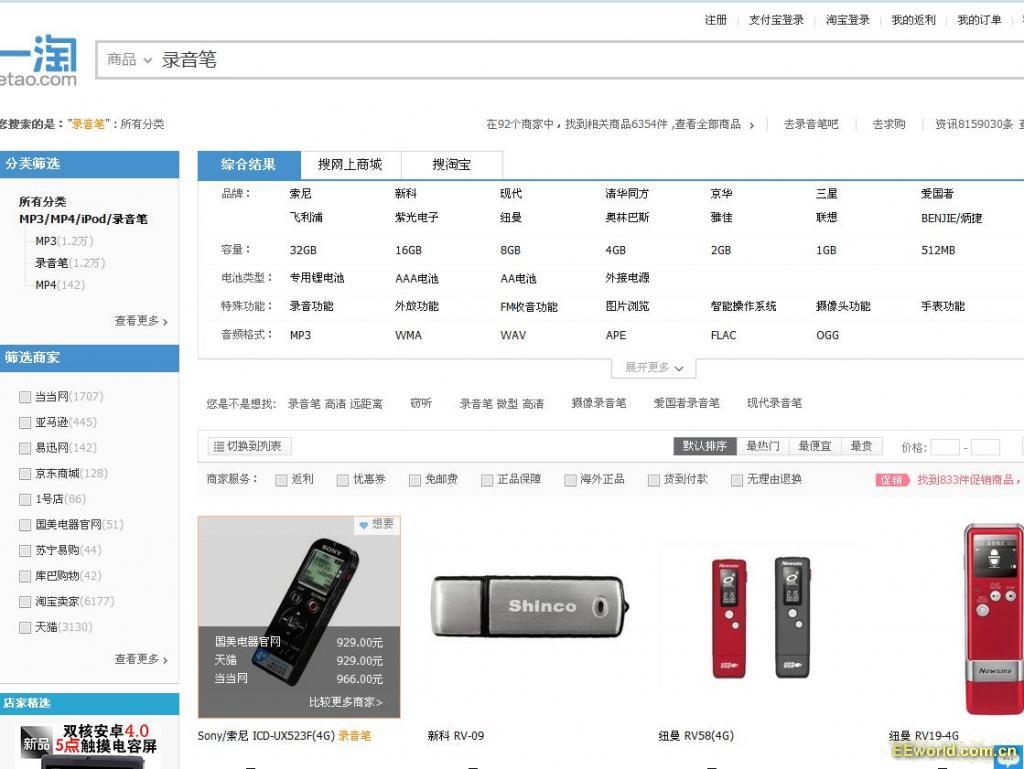Sort by 最便宜
The image size is (1024, 769).
tap(815, 447)
